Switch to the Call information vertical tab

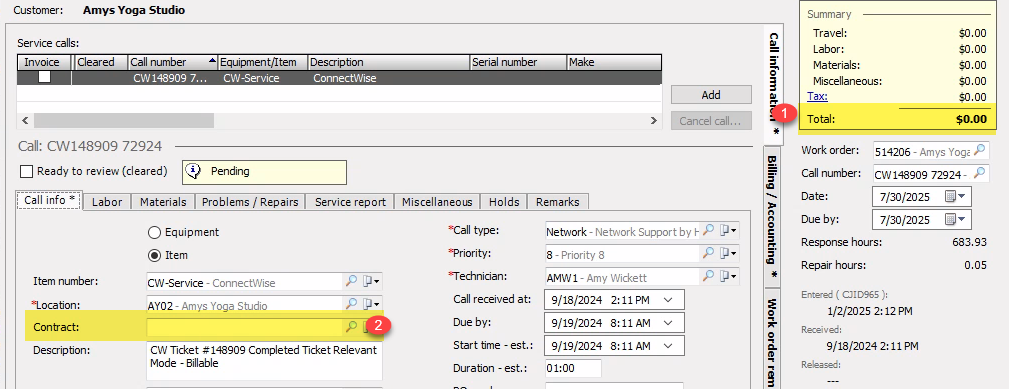click(x=774, y=84)
